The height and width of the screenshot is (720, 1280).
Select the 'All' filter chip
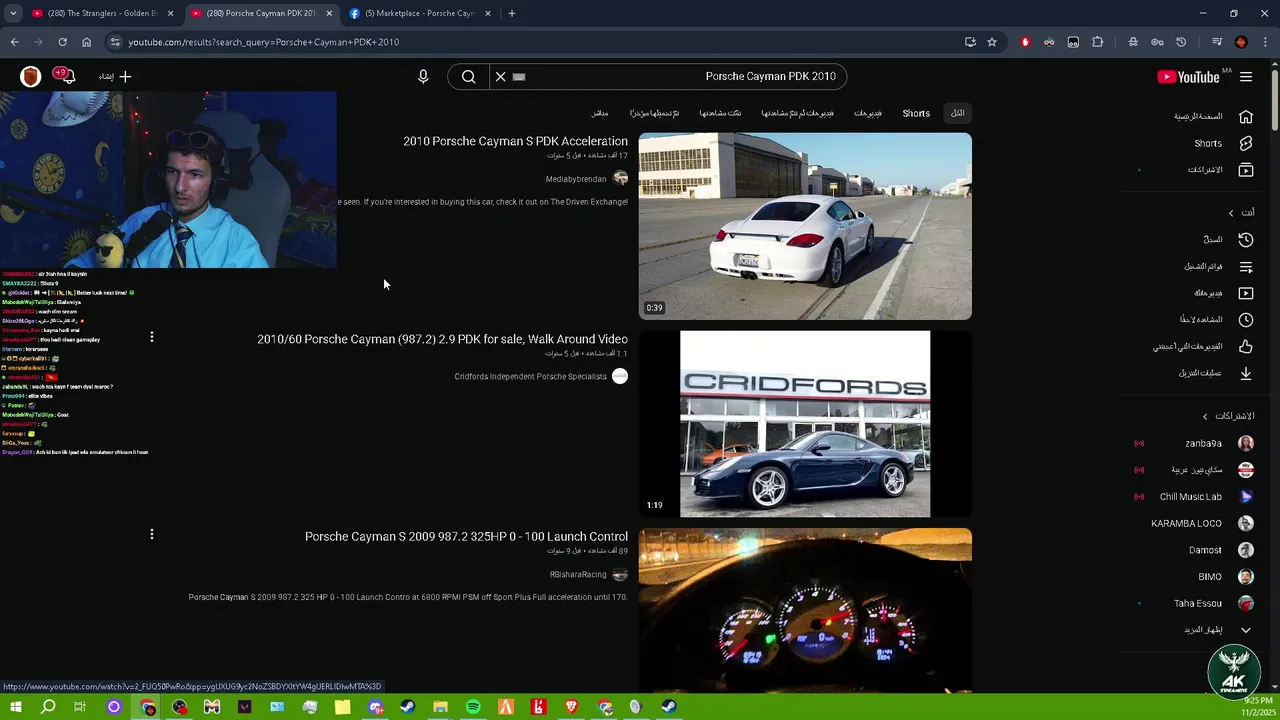click(x=957, y=113)
